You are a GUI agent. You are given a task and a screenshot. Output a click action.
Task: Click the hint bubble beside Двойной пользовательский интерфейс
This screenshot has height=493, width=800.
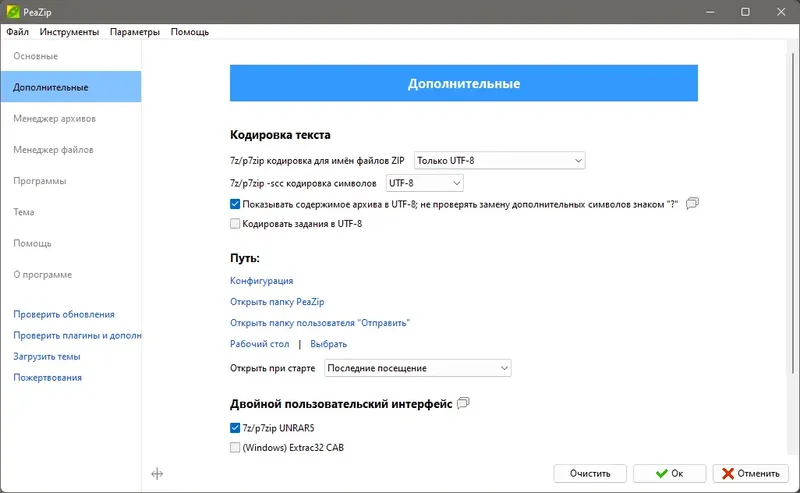tap(463, 404)
